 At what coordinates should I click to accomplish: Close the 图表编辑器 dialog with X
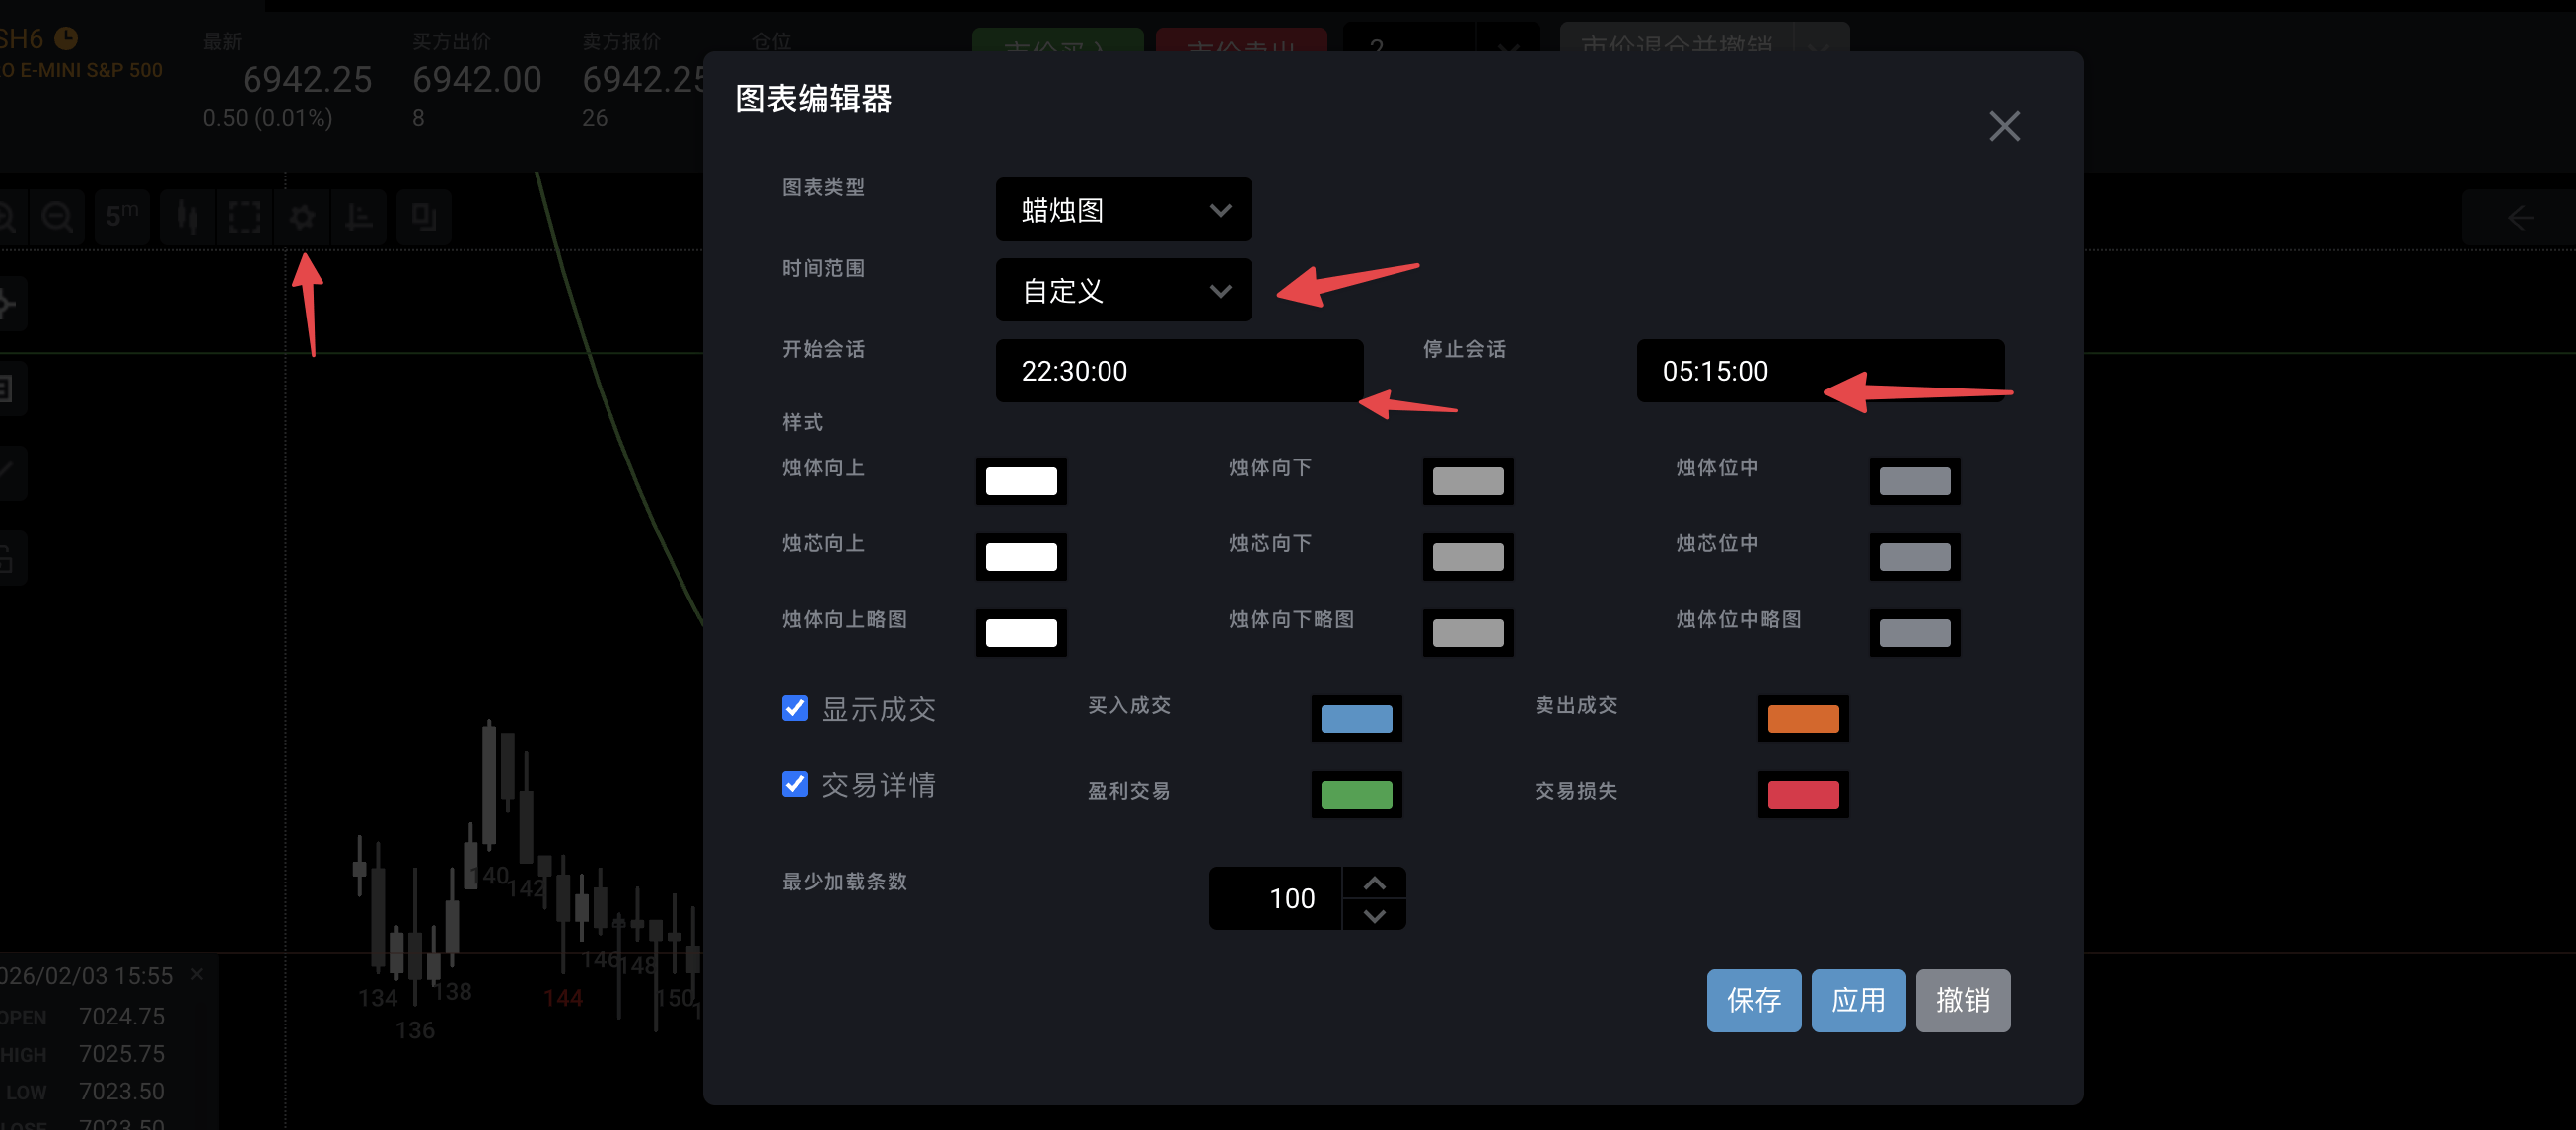tap(2003, 127)
